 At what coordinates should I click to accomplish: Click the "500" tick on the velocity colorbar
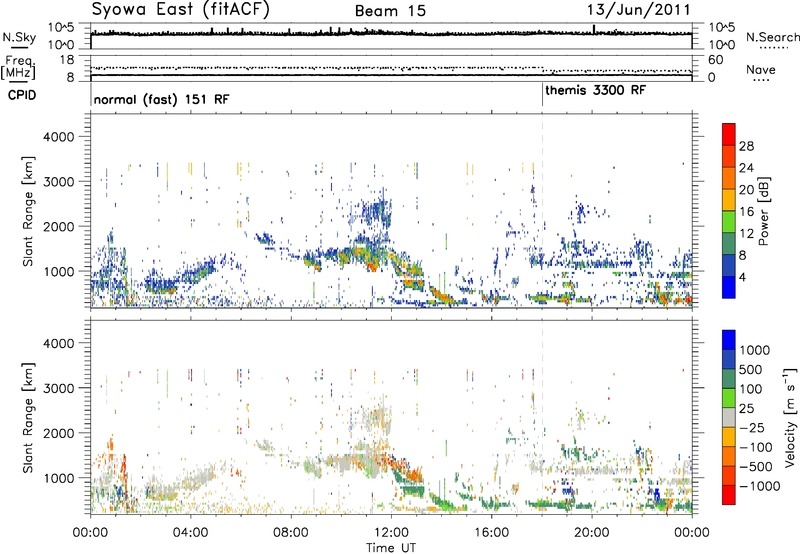[x=751, y=369]
